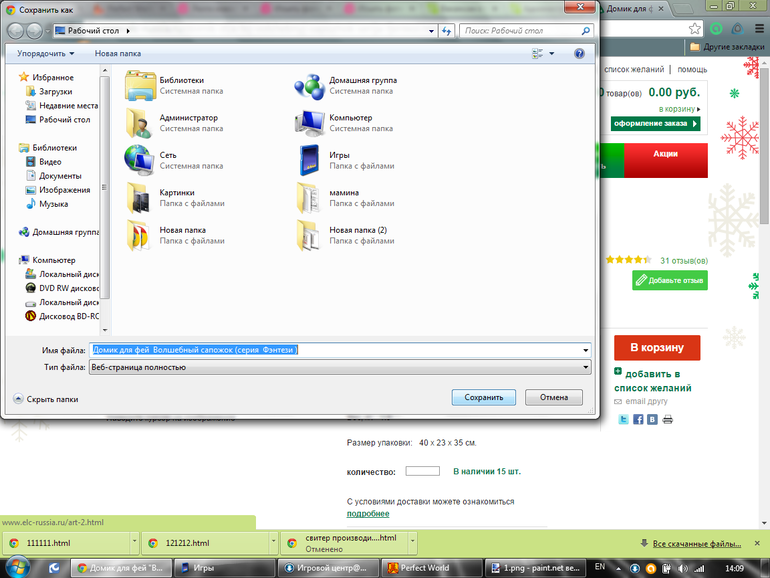Open the Библиотеки folder icon
The image size is (770, 578).
[x=140, y=85]
